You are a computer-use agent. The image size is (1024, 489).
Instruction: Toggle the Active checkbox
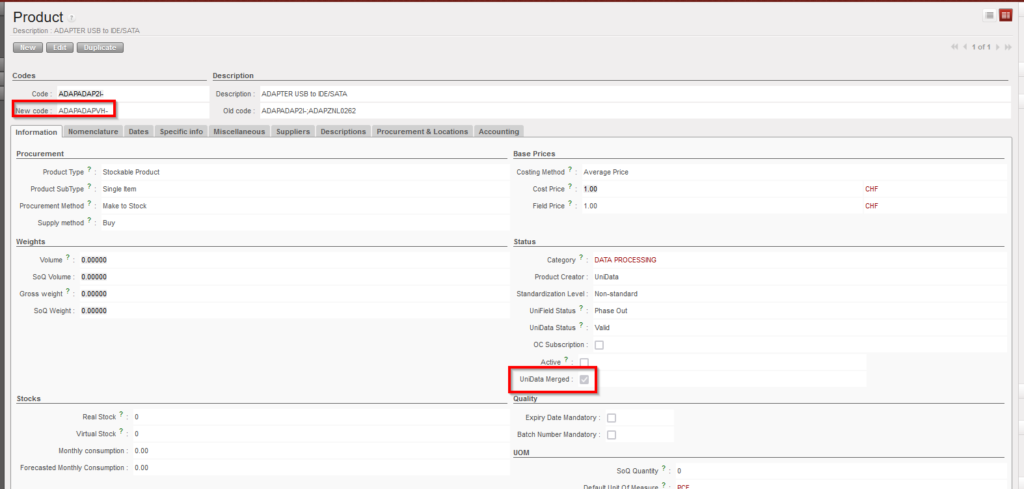coord(584,362)
